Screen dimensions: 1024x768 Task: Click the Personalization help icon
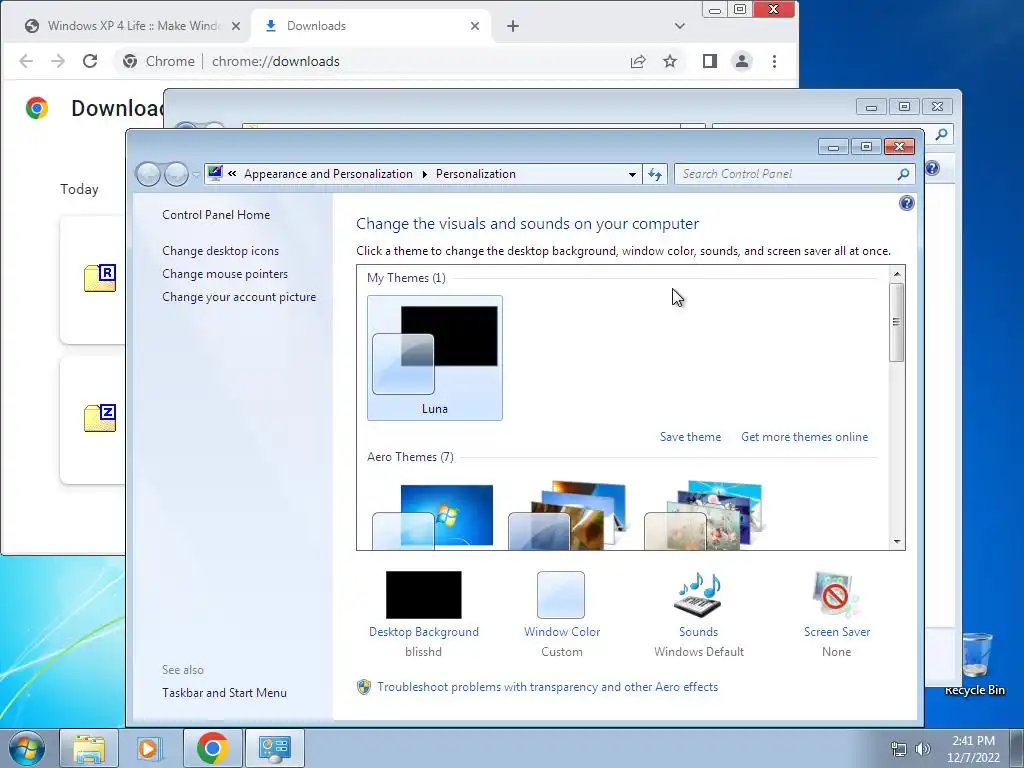pos(906,203)
